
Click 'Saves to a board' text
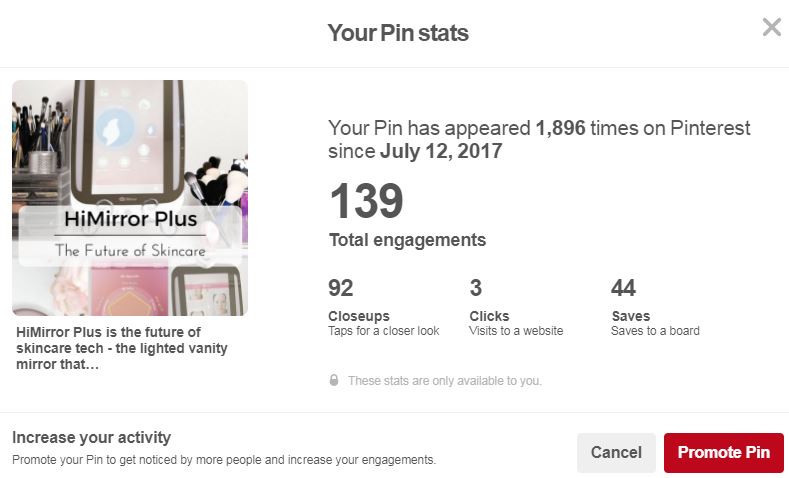655,331
